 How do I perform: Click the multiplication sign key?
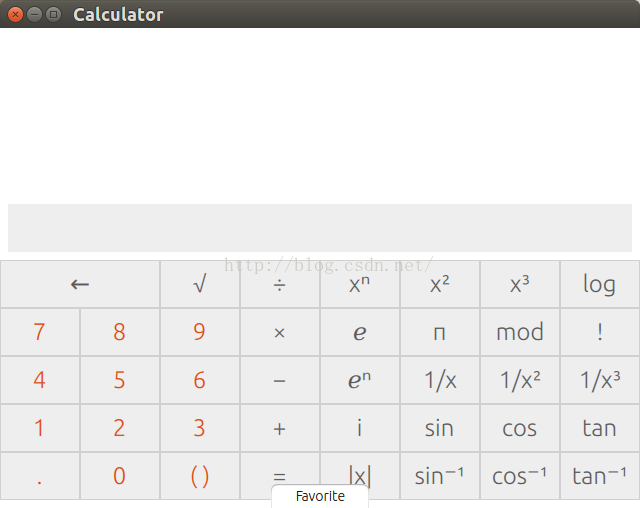[x=280, y=332]
